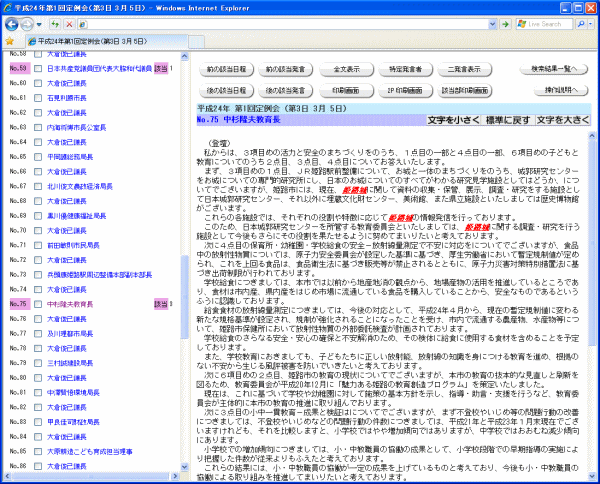The width and height of the screenshot is (600, 484).
Task: Tick the checkbox for No.61
Action: tap(38, 98)
